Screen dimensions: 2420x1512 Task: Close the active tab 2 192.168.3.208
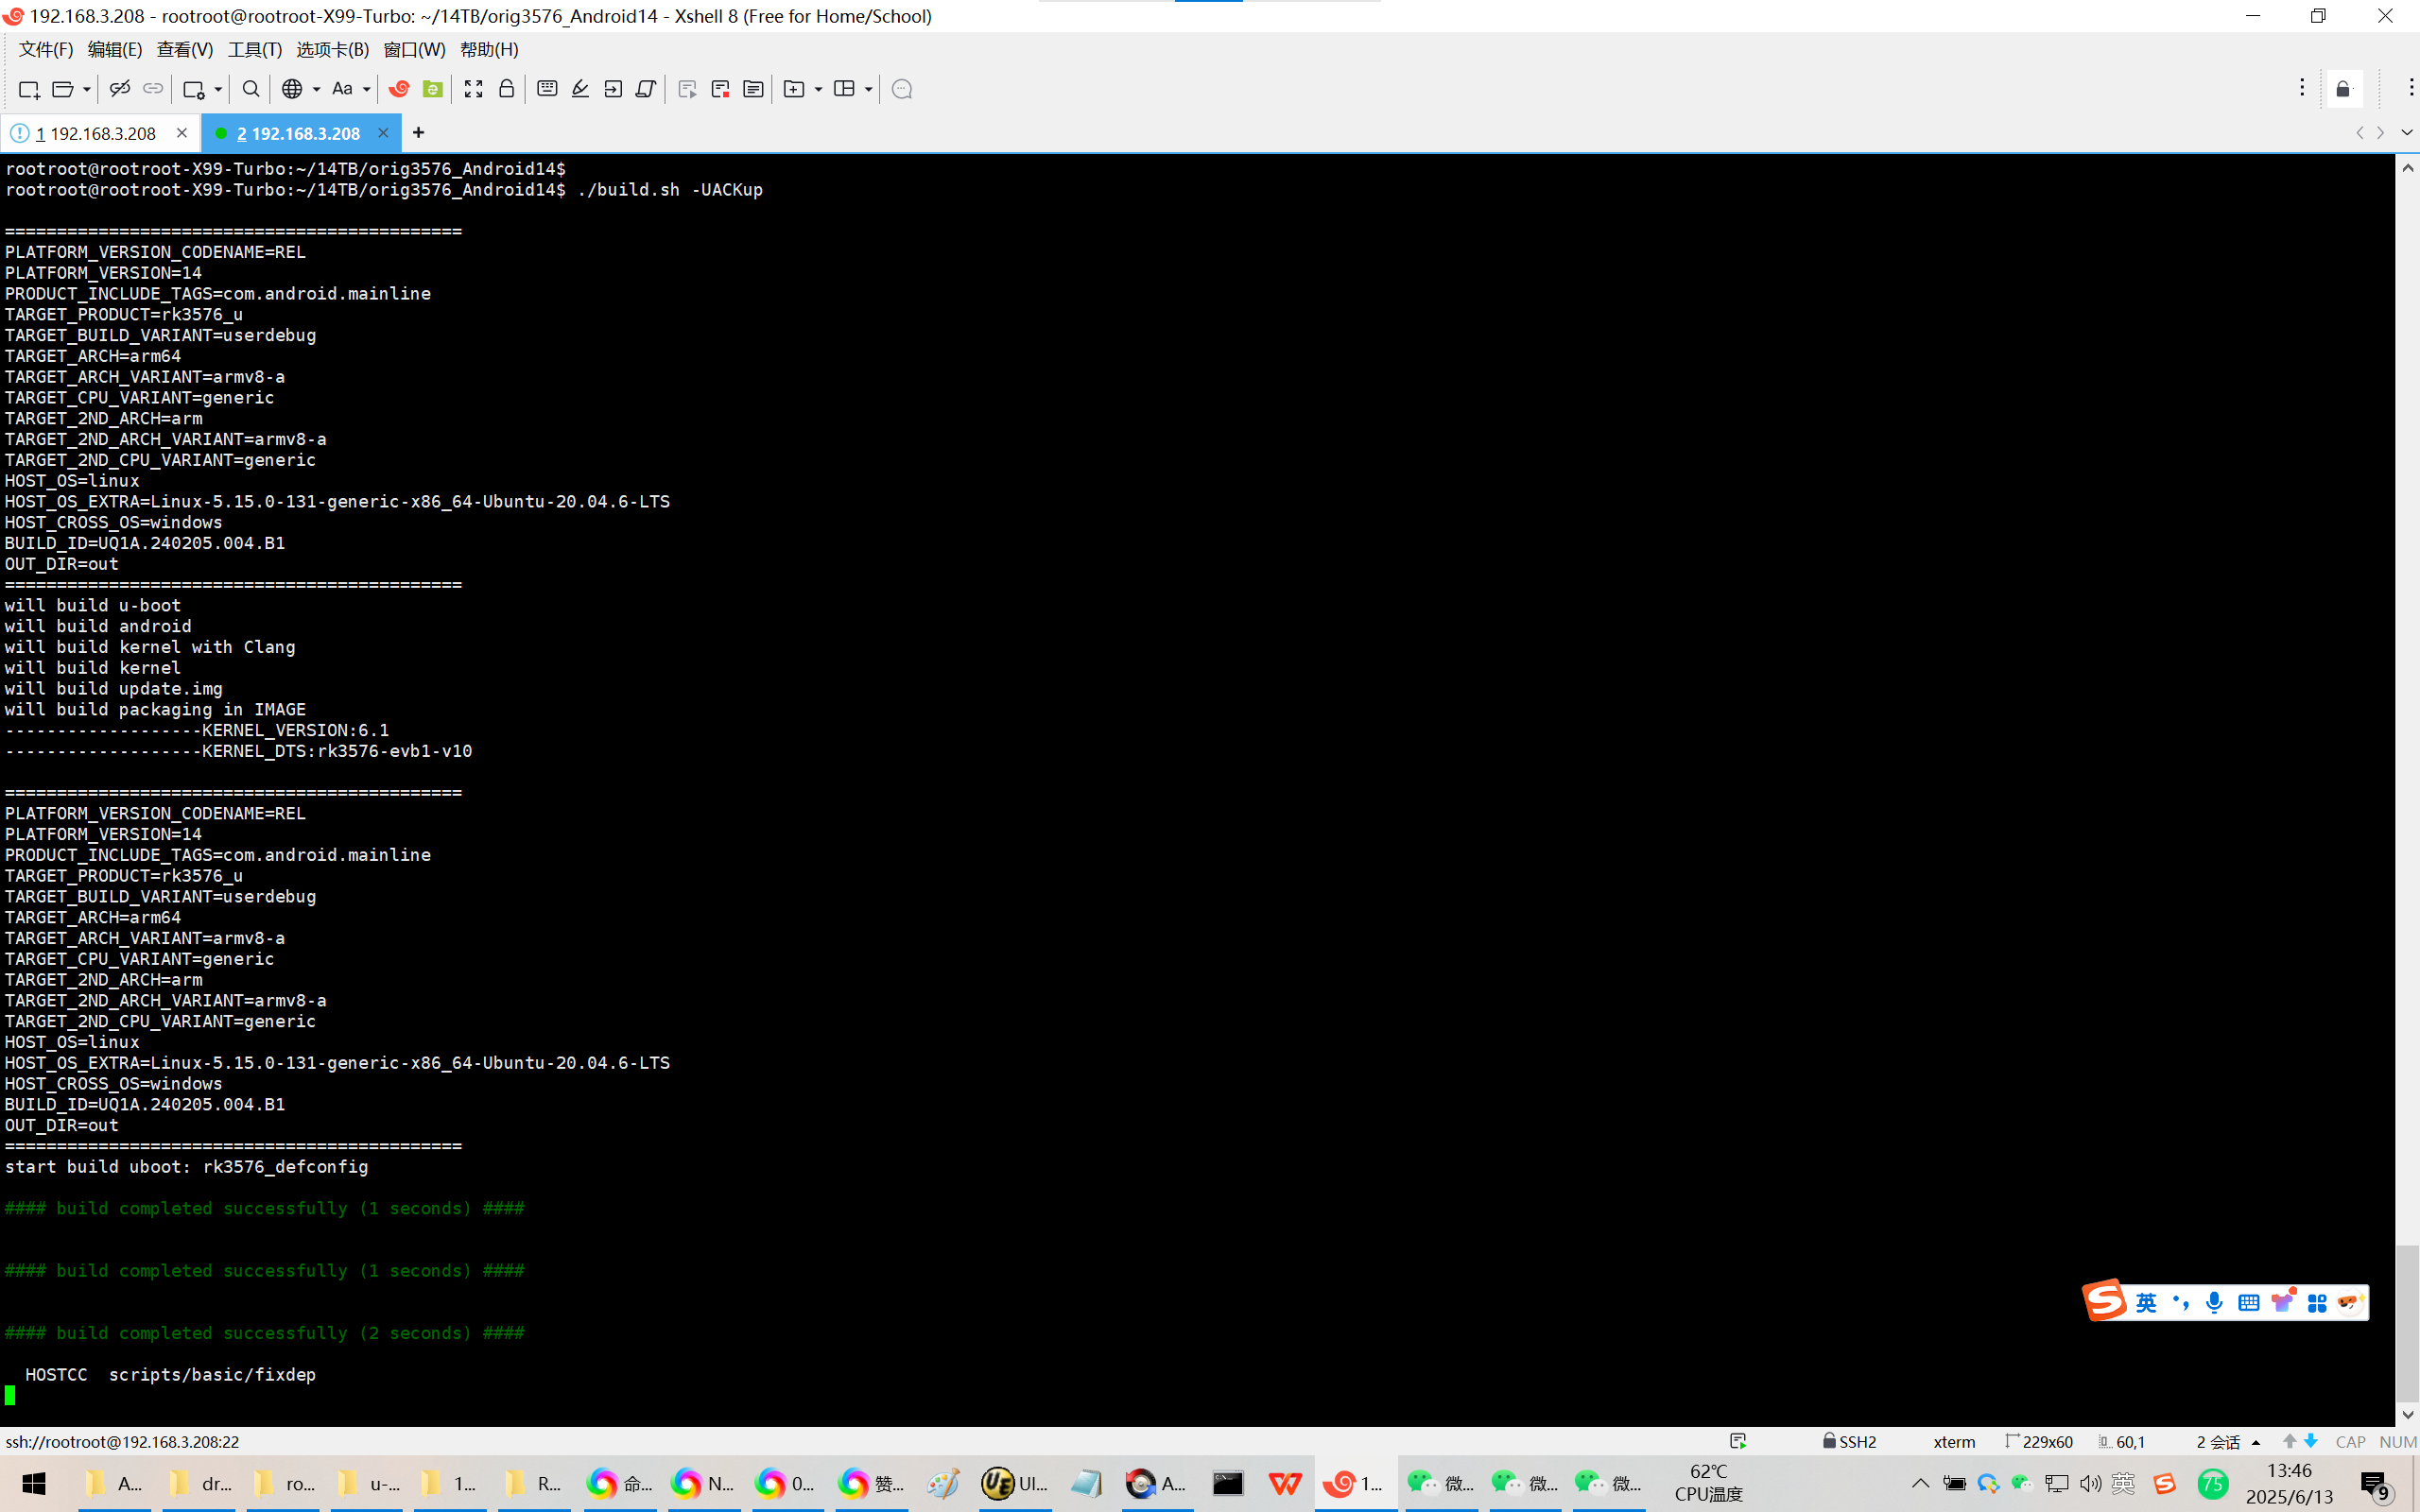tap(383, 133)
